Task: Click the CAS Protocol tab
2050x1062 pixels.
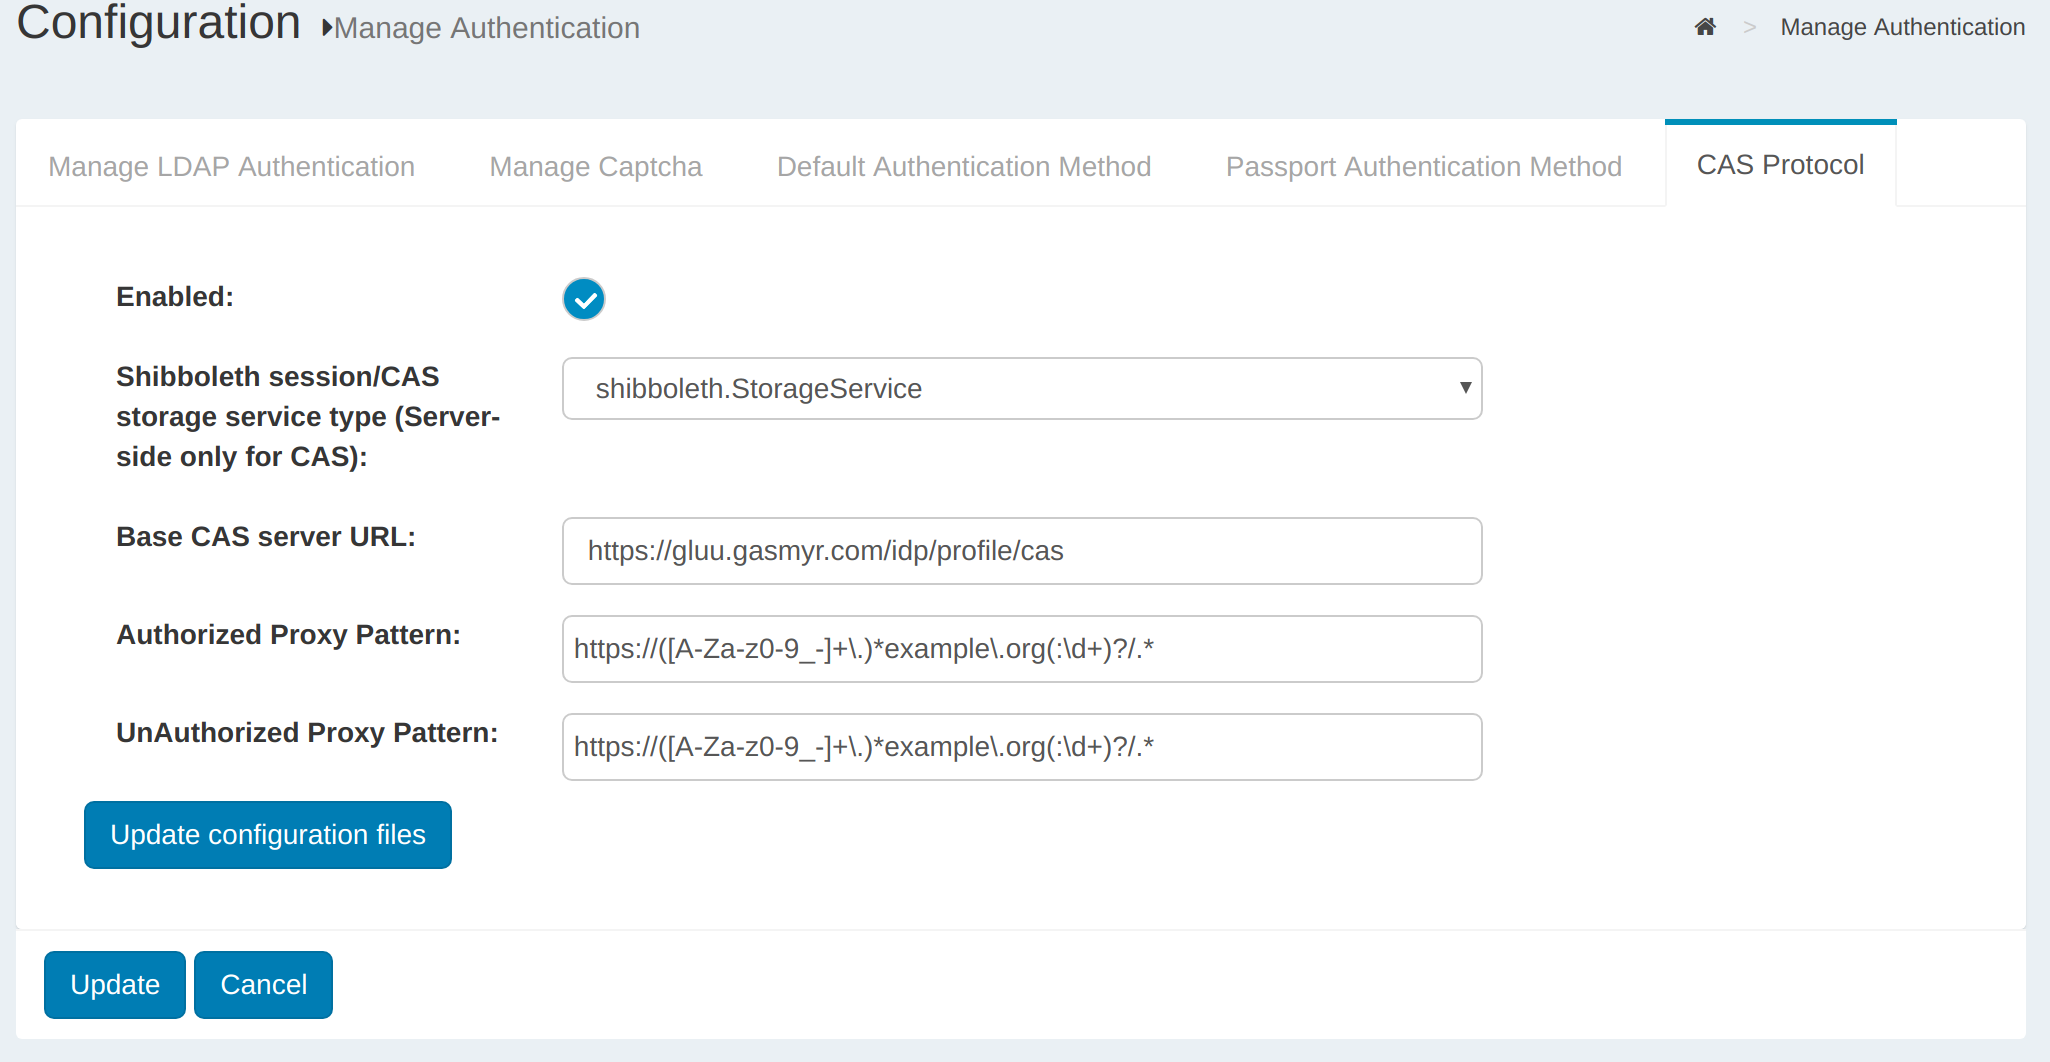Action: tap(1779, 165)
